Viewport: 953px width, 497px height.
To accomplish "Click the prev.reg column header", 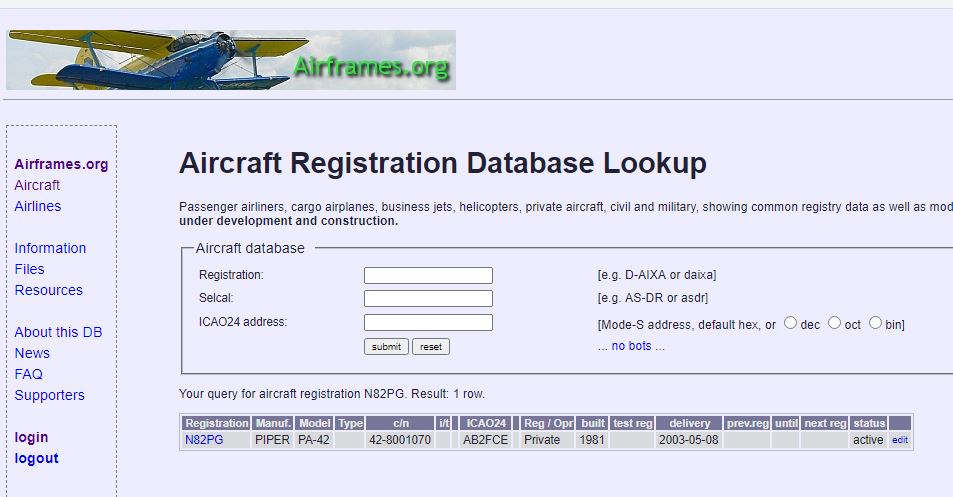I will tap(748, 423).
